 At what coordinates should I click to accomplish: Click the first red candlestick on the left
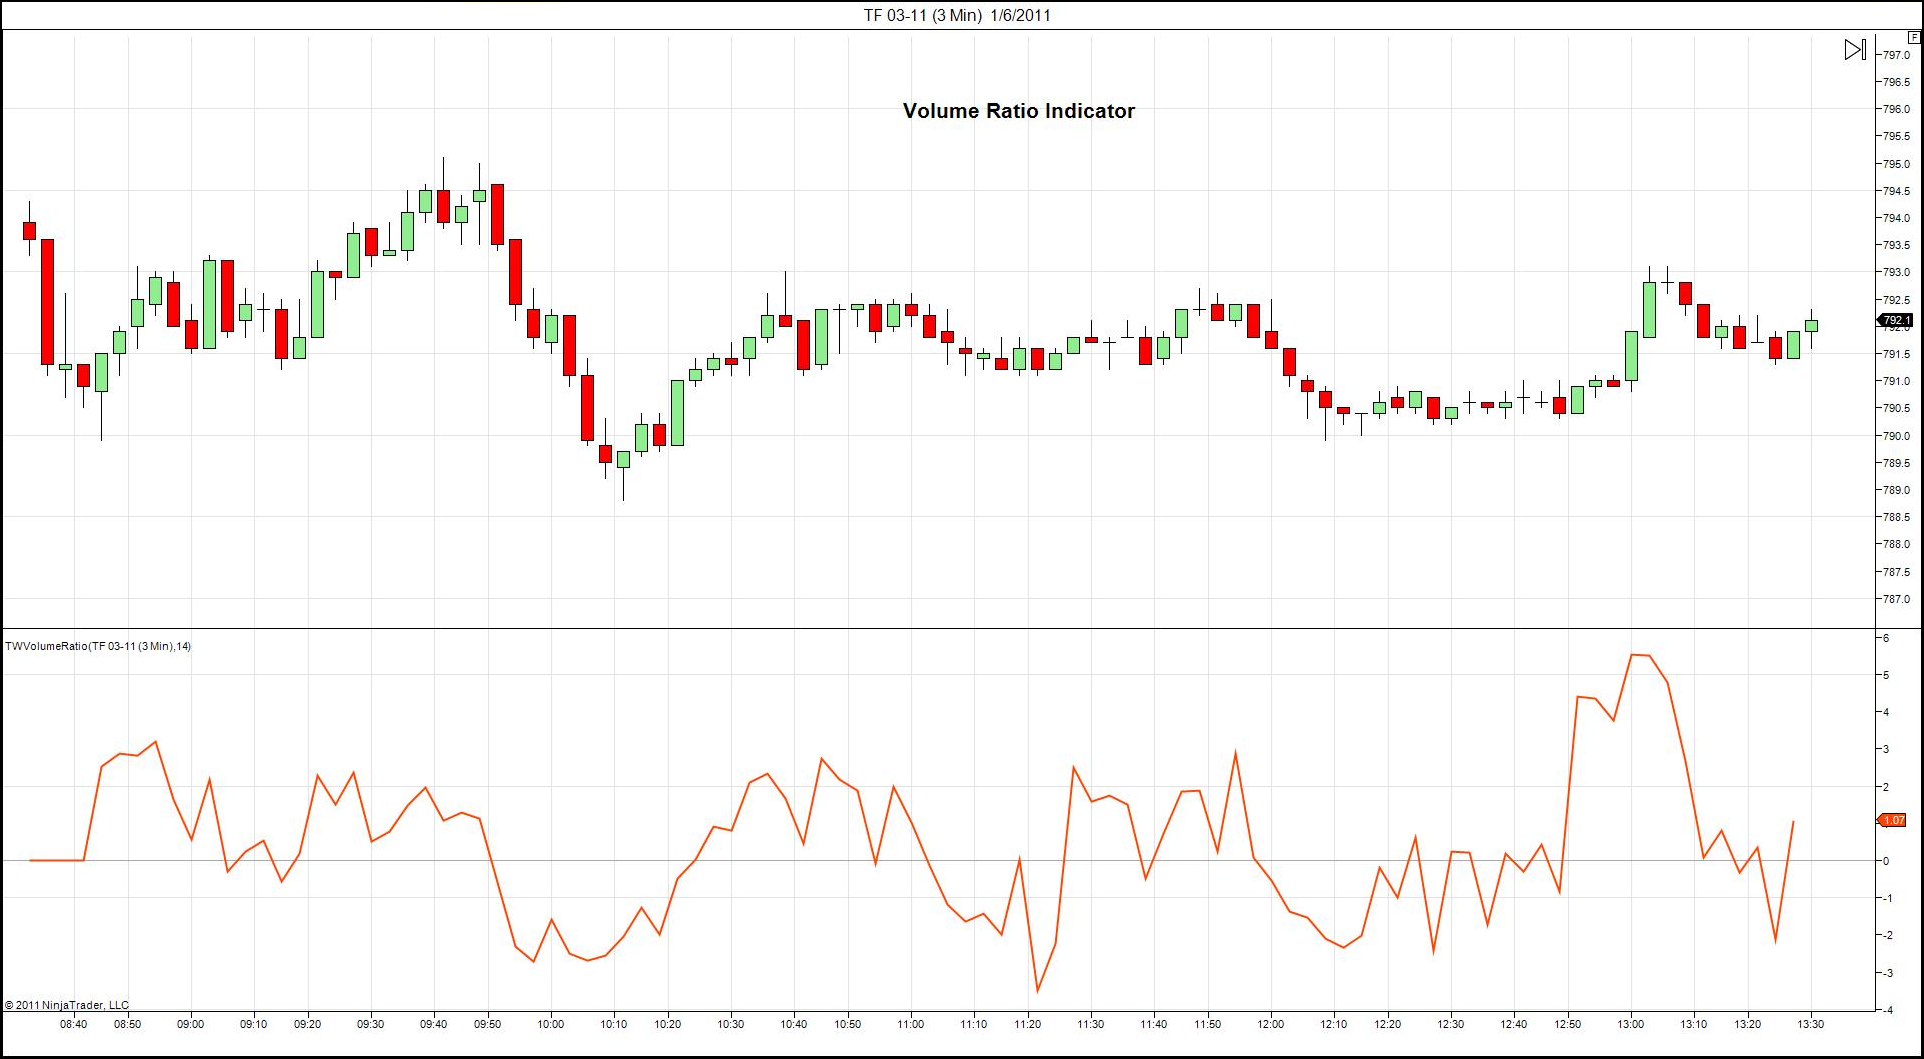pyautogui.click(x=29, y=231)
